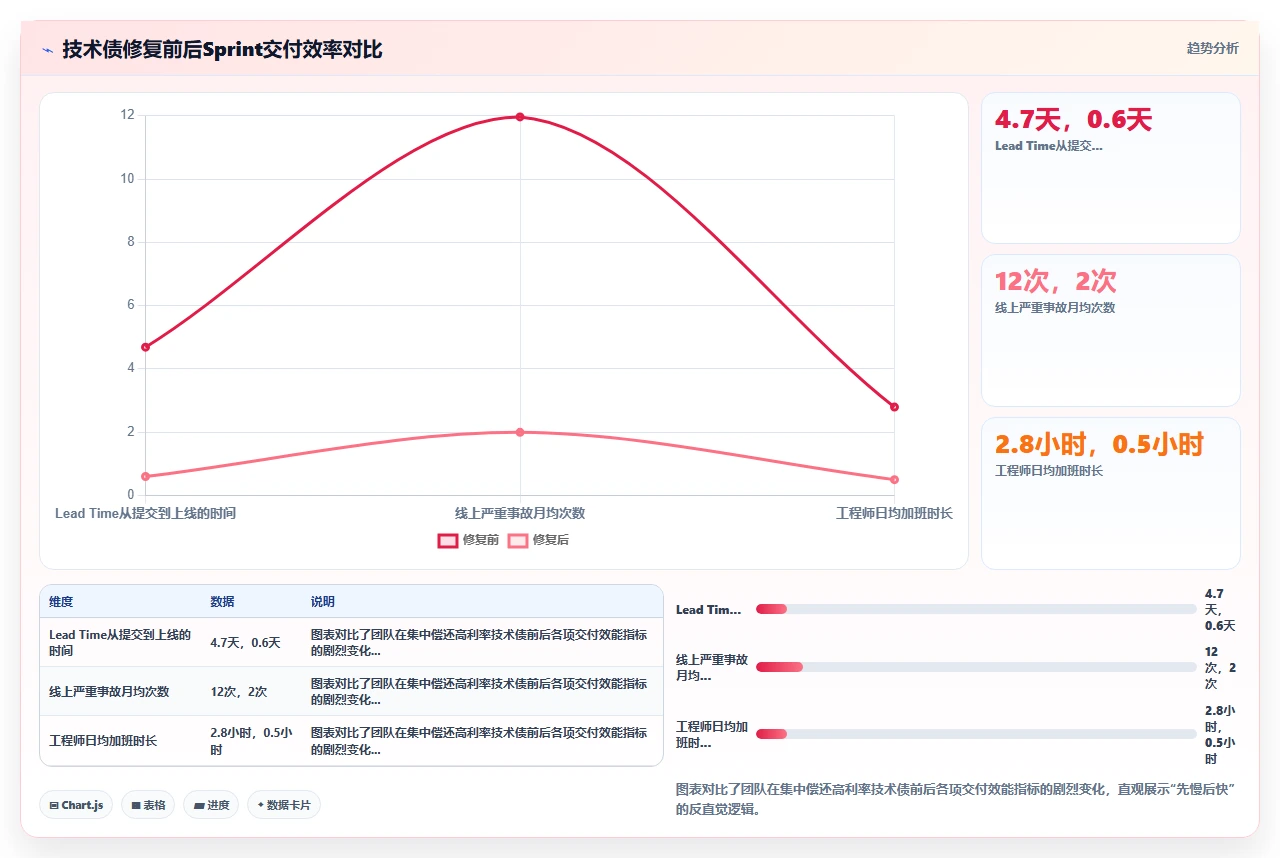This screenshot has width=1280, height=858.
Task: Click the Lead Time从提交到上线的时间 axis label
Action: point(146,513)
